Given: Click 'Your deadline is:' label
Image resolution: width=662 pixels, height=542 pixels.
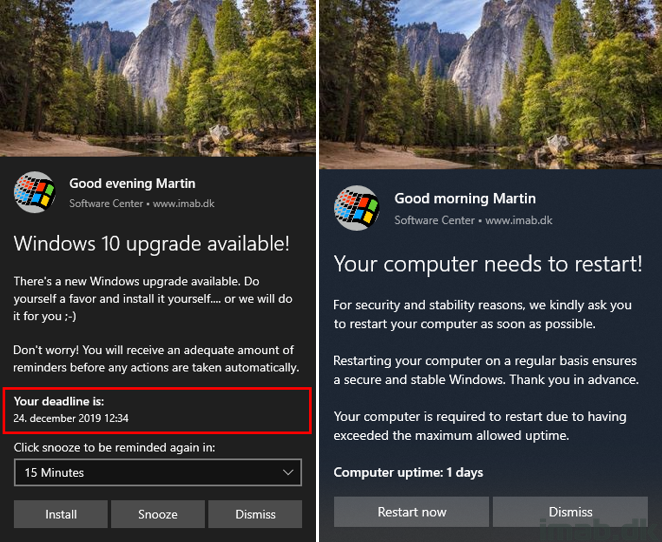Looking at the screenshot, I should click(x=59, y=401).
